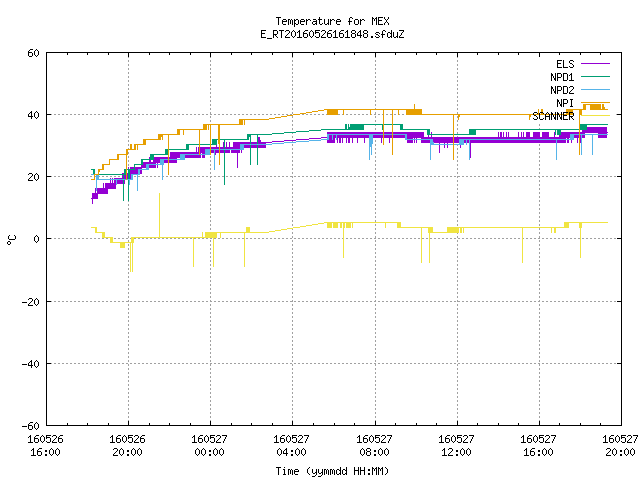
Task: Click the NPD2 legend label
Action: click(x=562, y=90)
